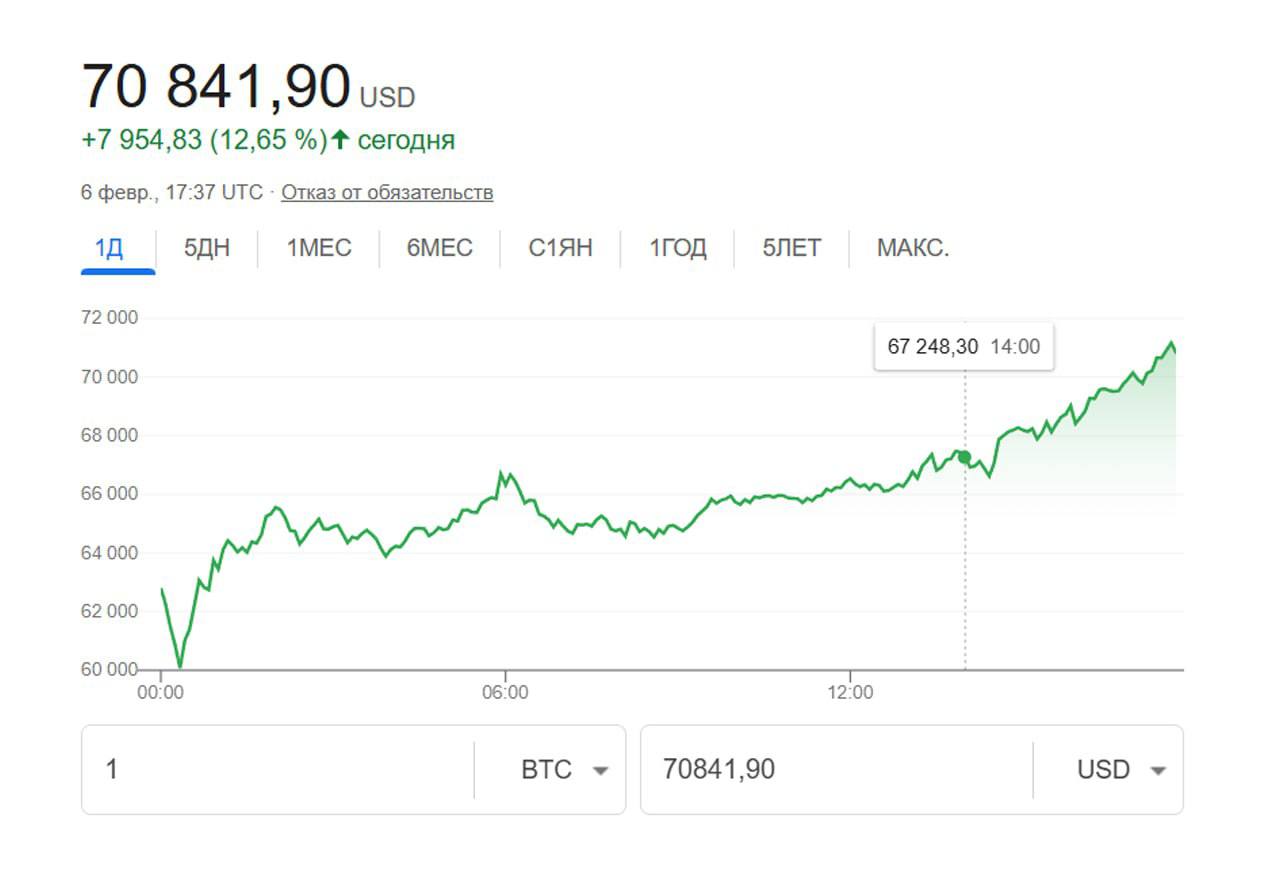1280x880 pixels.
Task: Click the green dot marker on chart
Action: tap(965, 457)
